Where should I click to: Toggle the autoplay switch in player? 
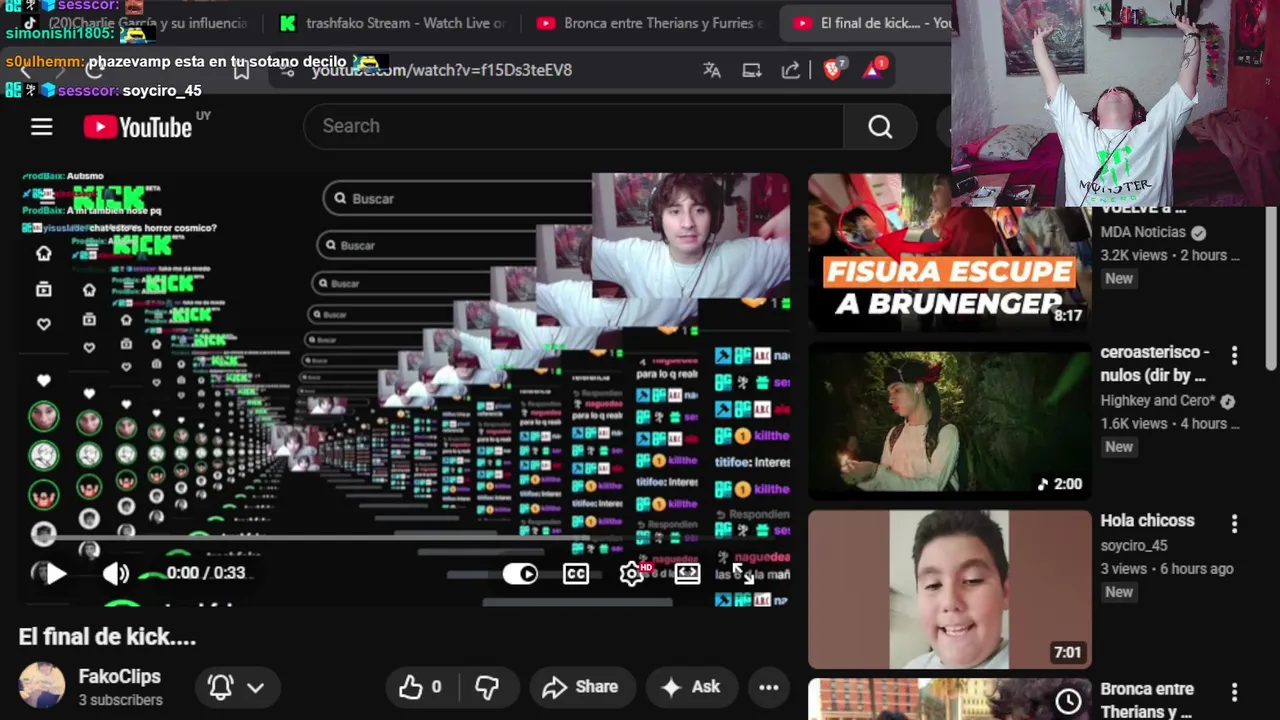pyautogui.click(x=520, y=573)
